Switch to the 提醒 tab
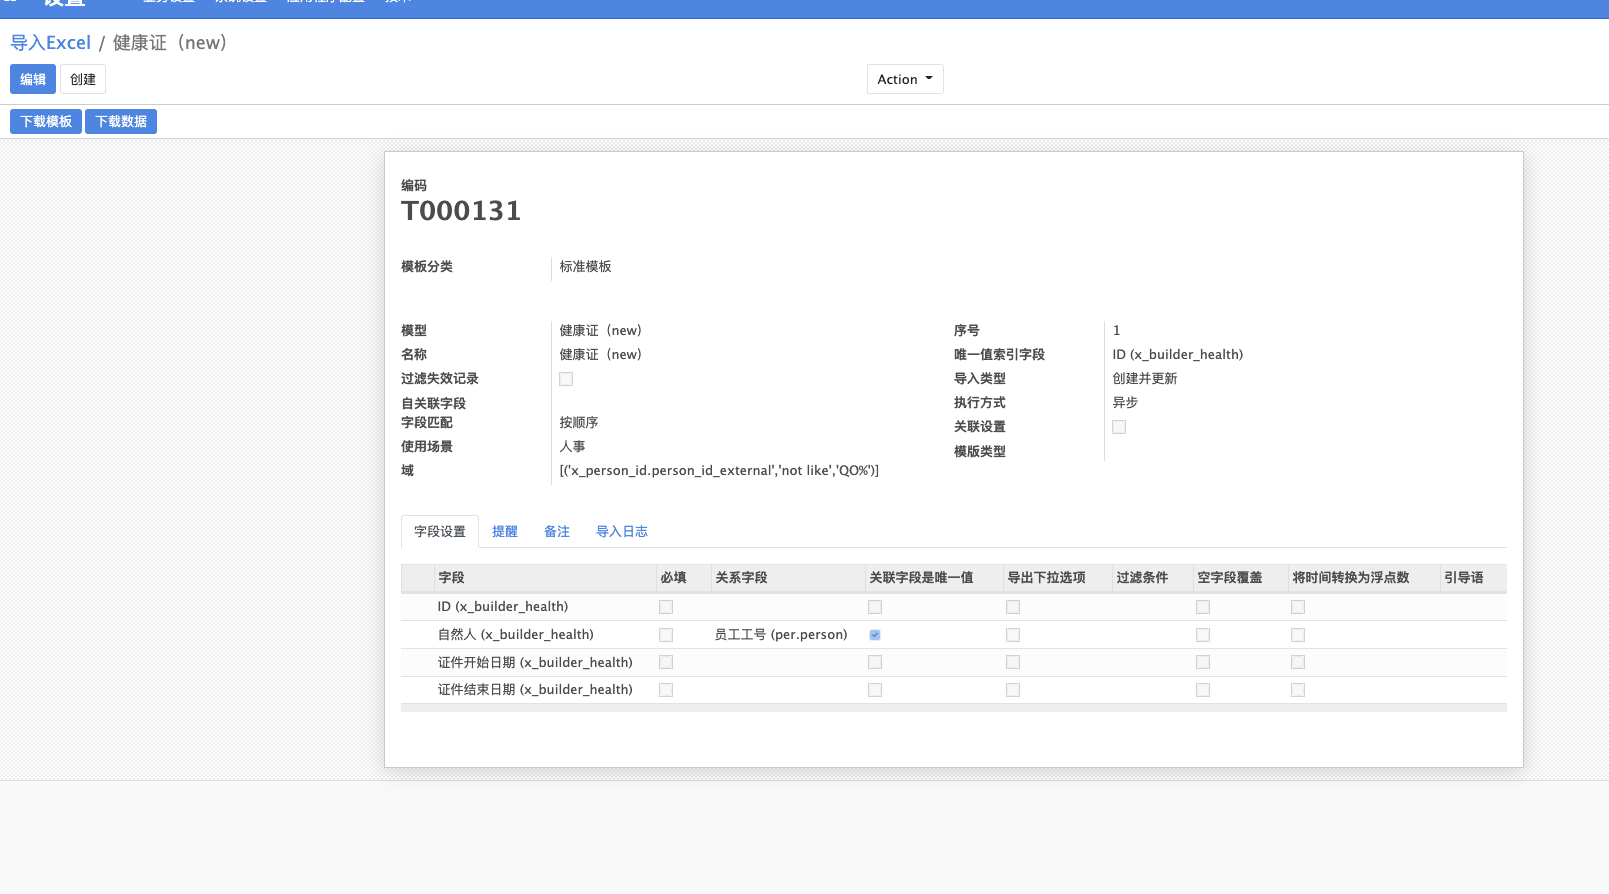 (505, 531)
